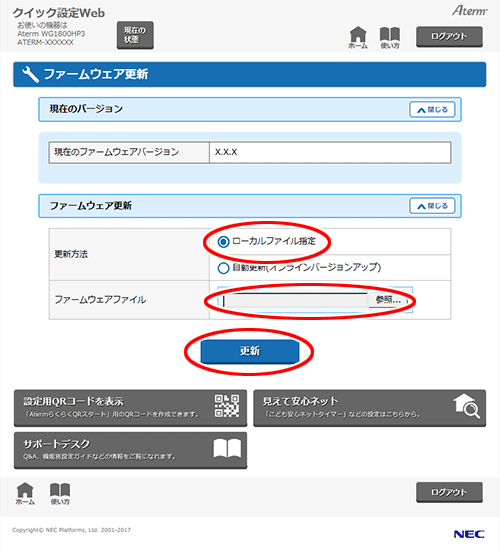Open 設定用QRコードを表示 card
This screenshot has height=551, width=500.
point(130,408)
